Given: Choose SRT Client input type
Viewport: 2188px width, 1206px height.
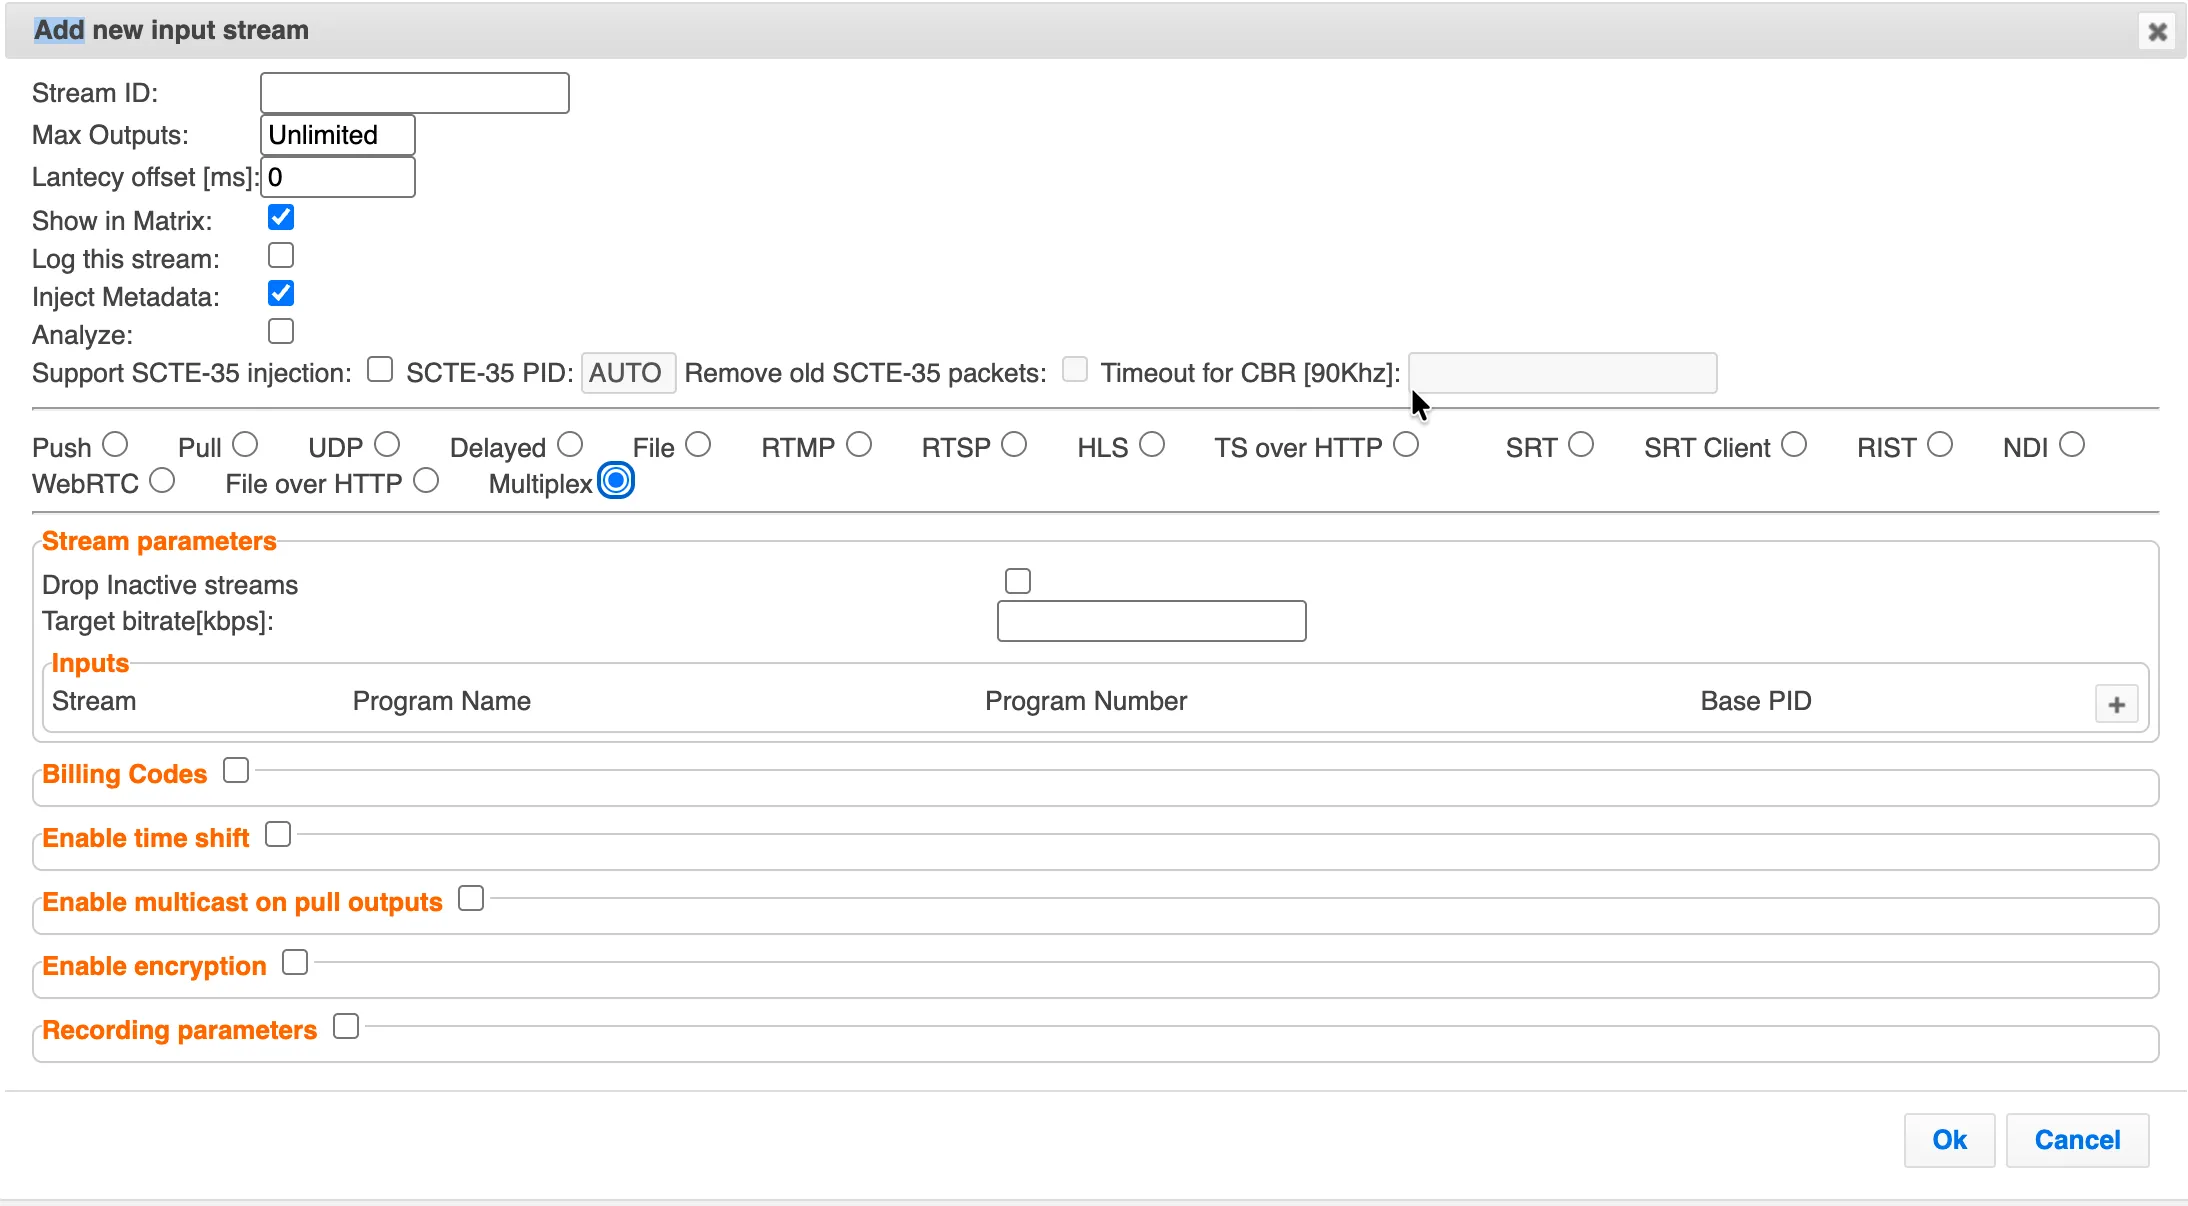Looking at the screenshot, I should pyautogui.click(x=1794, y=444).
